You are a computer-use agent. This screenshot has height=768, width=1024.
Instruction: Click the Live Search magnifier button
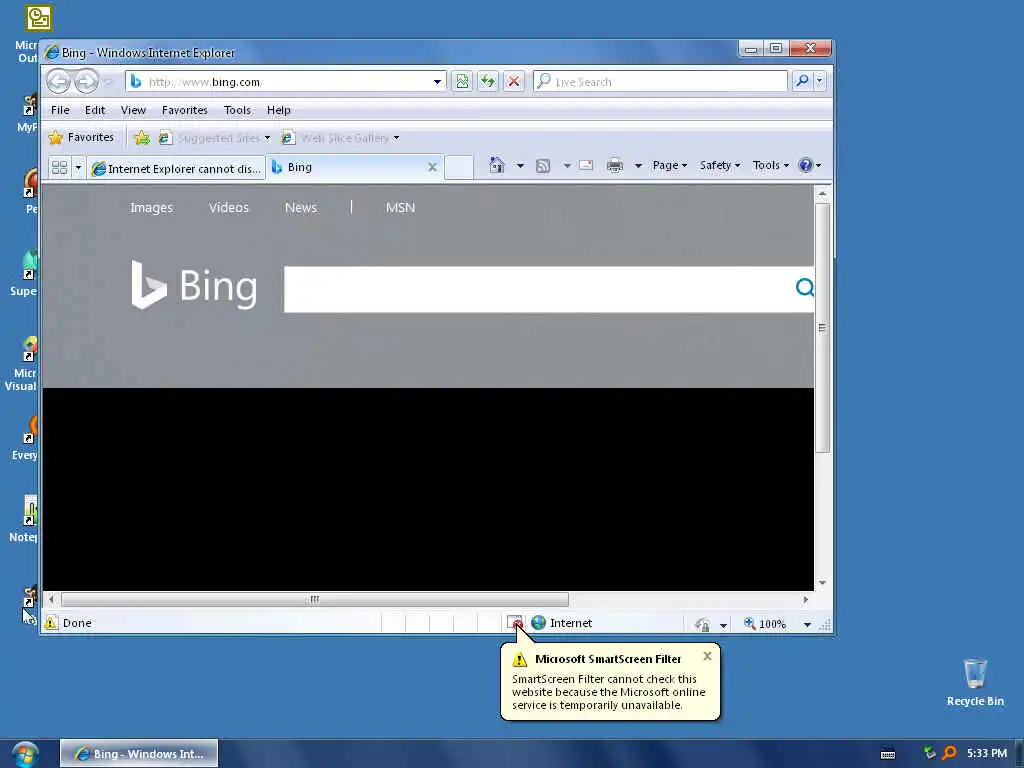[x=802, y=81]
